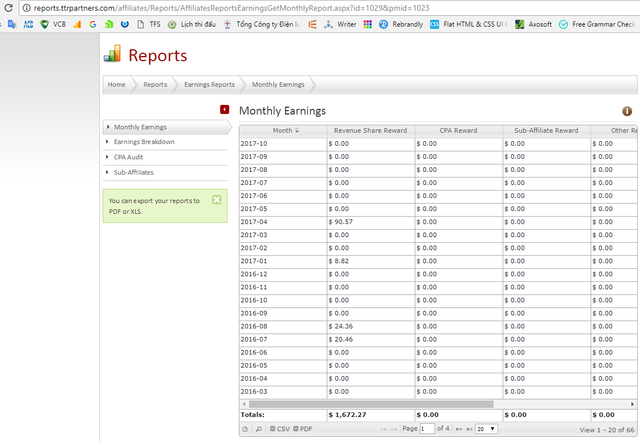Click the search magnifier icon below the table
Screen dimensions: 640x443
click(x=258, y=428)
